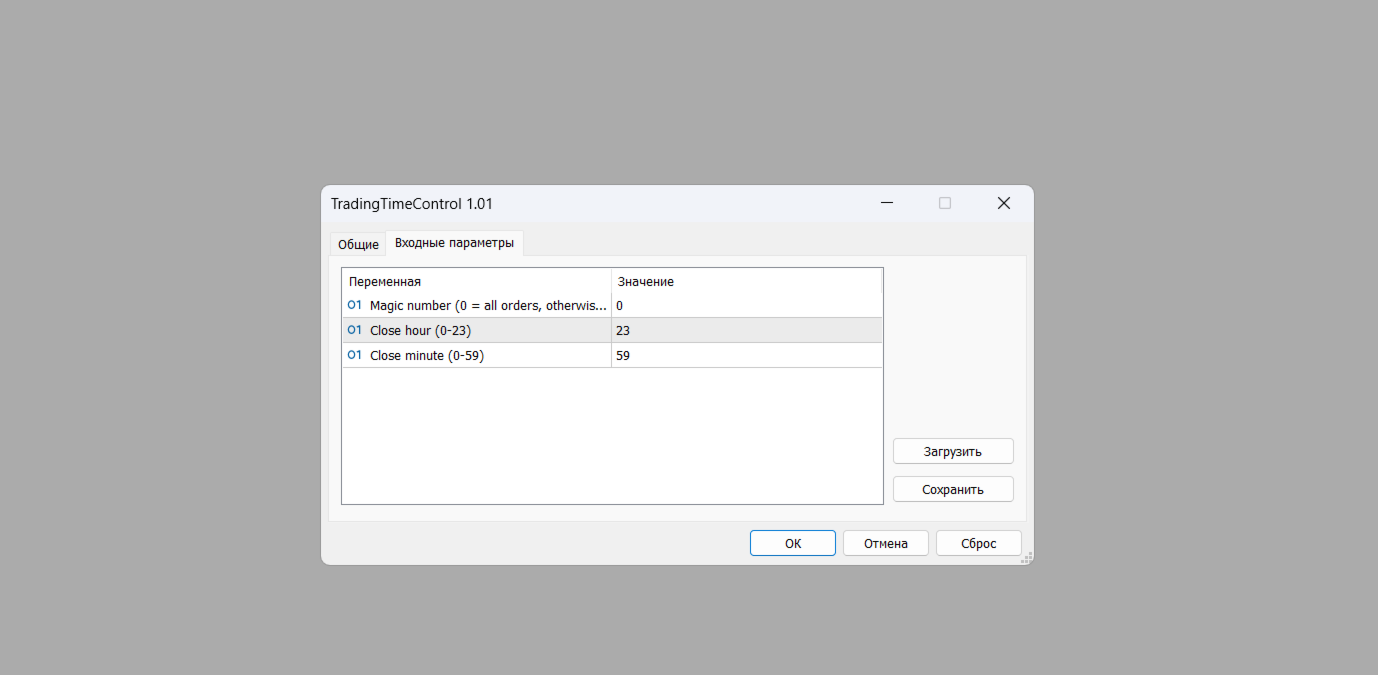Image resolution: width=1378 pixels, height=675 pixels.
Task: Edit the Close hour value 23
Action: click(x=745, y=330)
